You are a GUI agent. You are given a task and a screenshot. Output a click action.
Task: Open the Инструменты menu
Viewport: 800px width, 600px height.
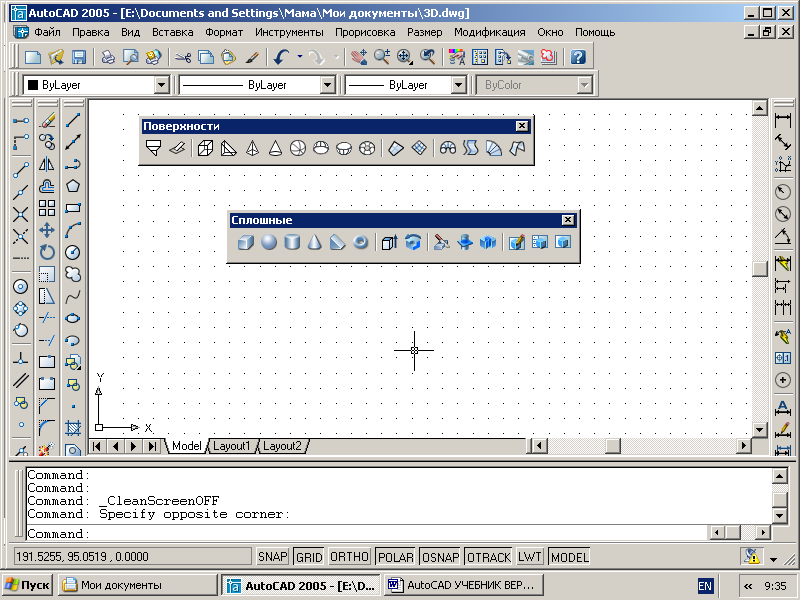[289, 32]
